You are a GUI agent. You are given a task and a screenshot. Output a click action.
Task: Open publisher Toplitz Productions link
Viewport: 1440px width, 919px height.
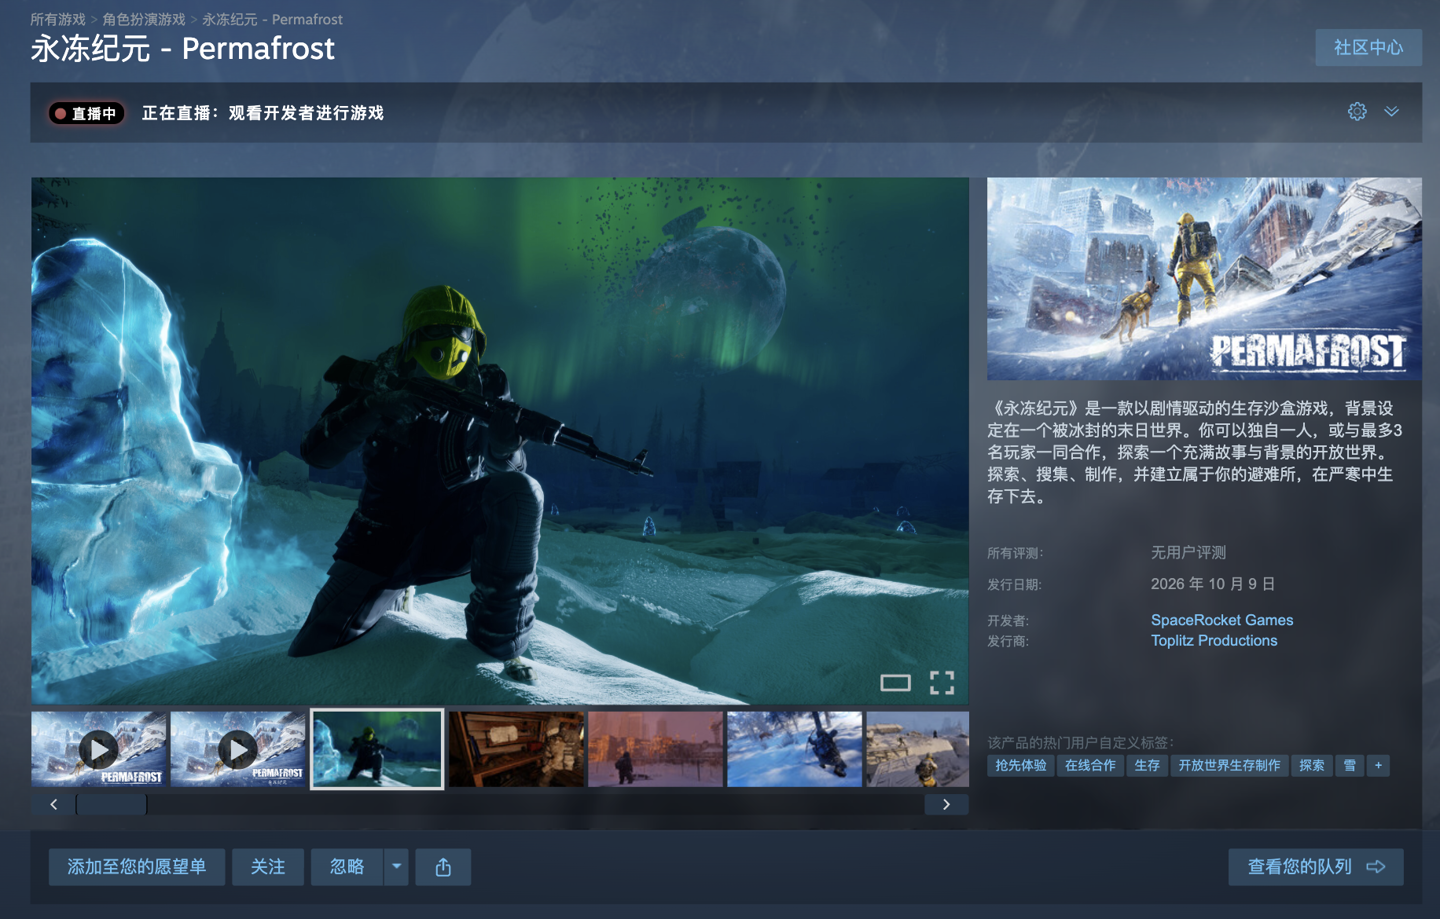tap(1214, 641)
